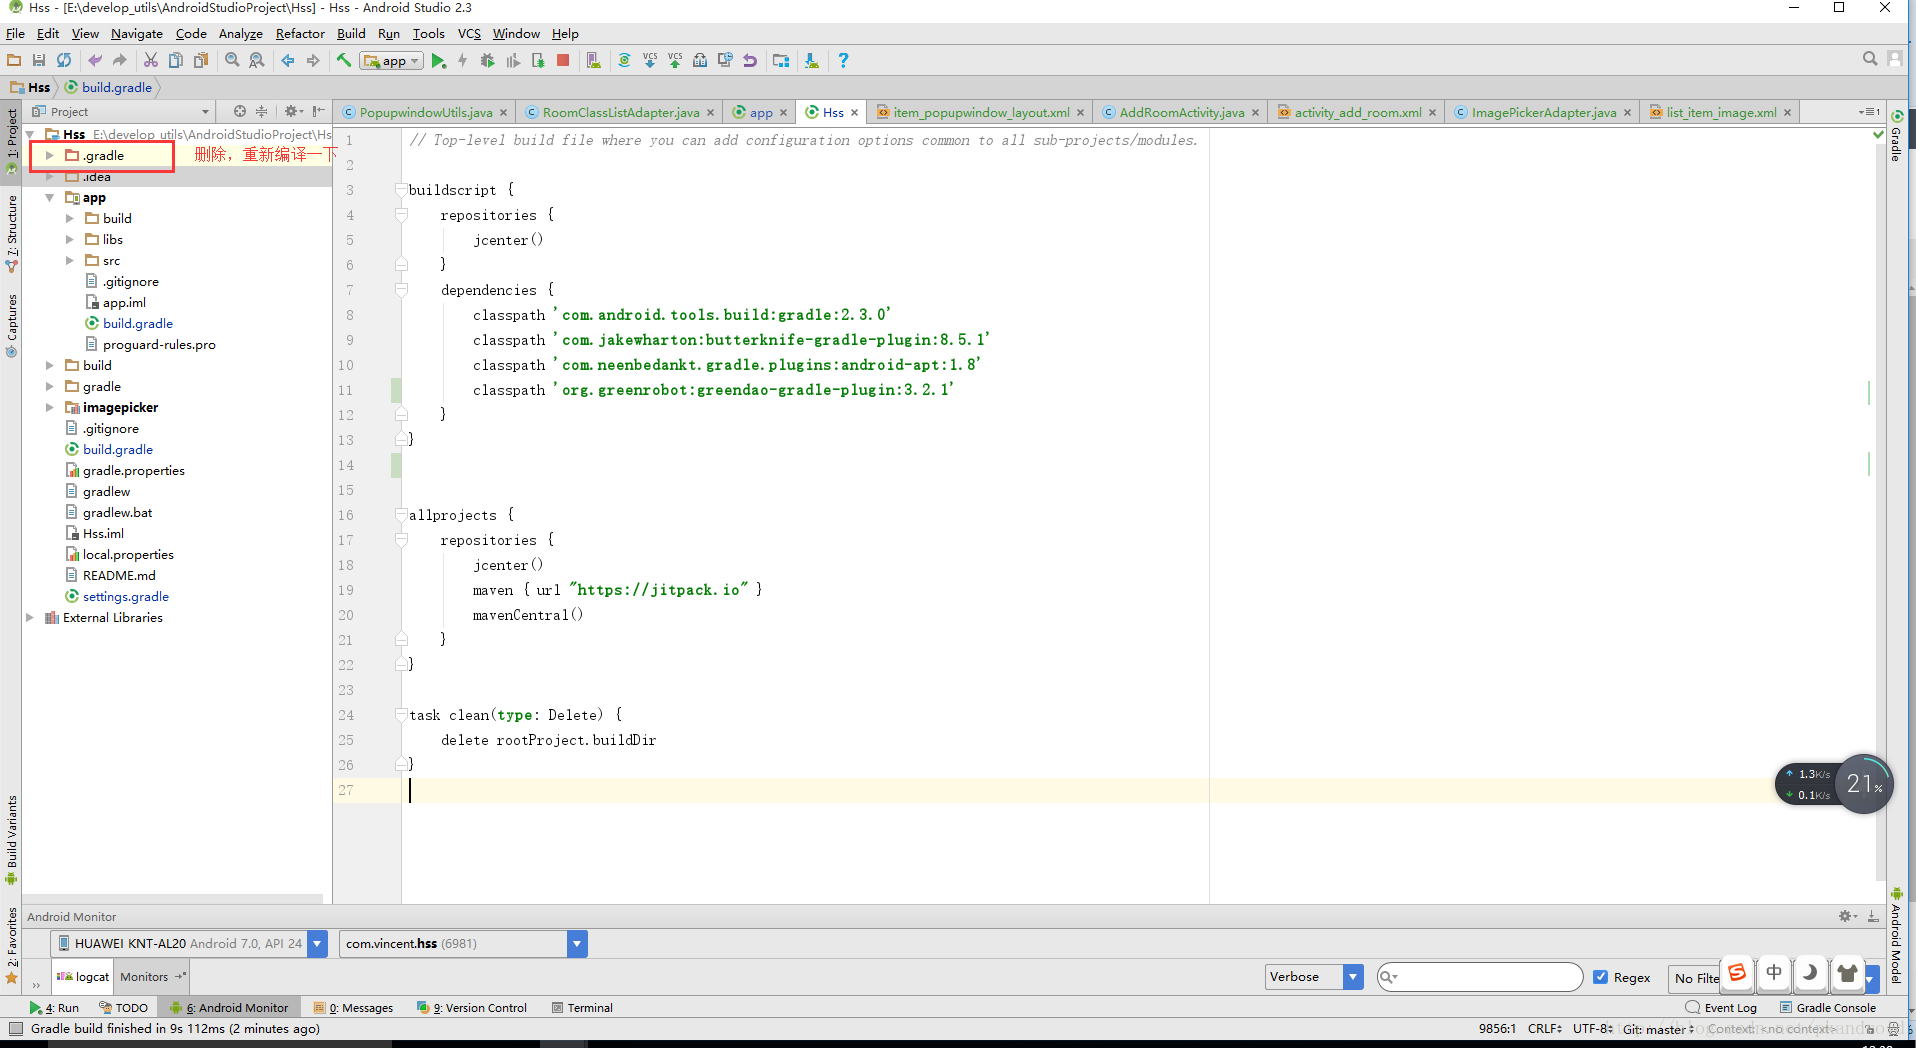Open Find with magnifier icon
1916x1048 pixels.
pyautogui.click(x=232, y=61)
